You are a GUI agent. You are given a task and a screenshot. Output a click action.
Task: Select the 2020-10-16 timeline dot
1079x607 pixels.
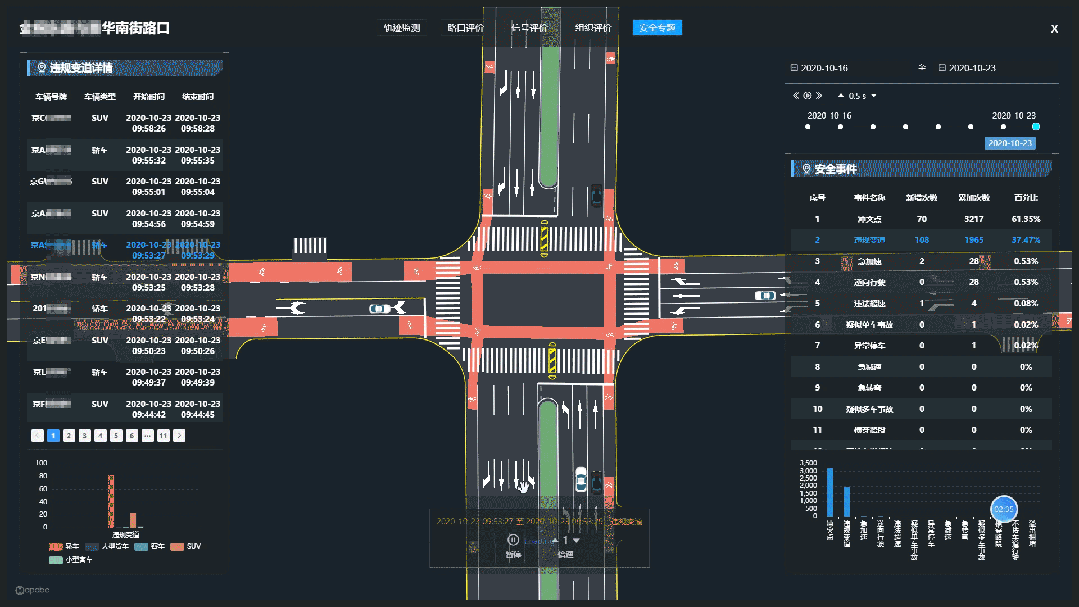808,127
